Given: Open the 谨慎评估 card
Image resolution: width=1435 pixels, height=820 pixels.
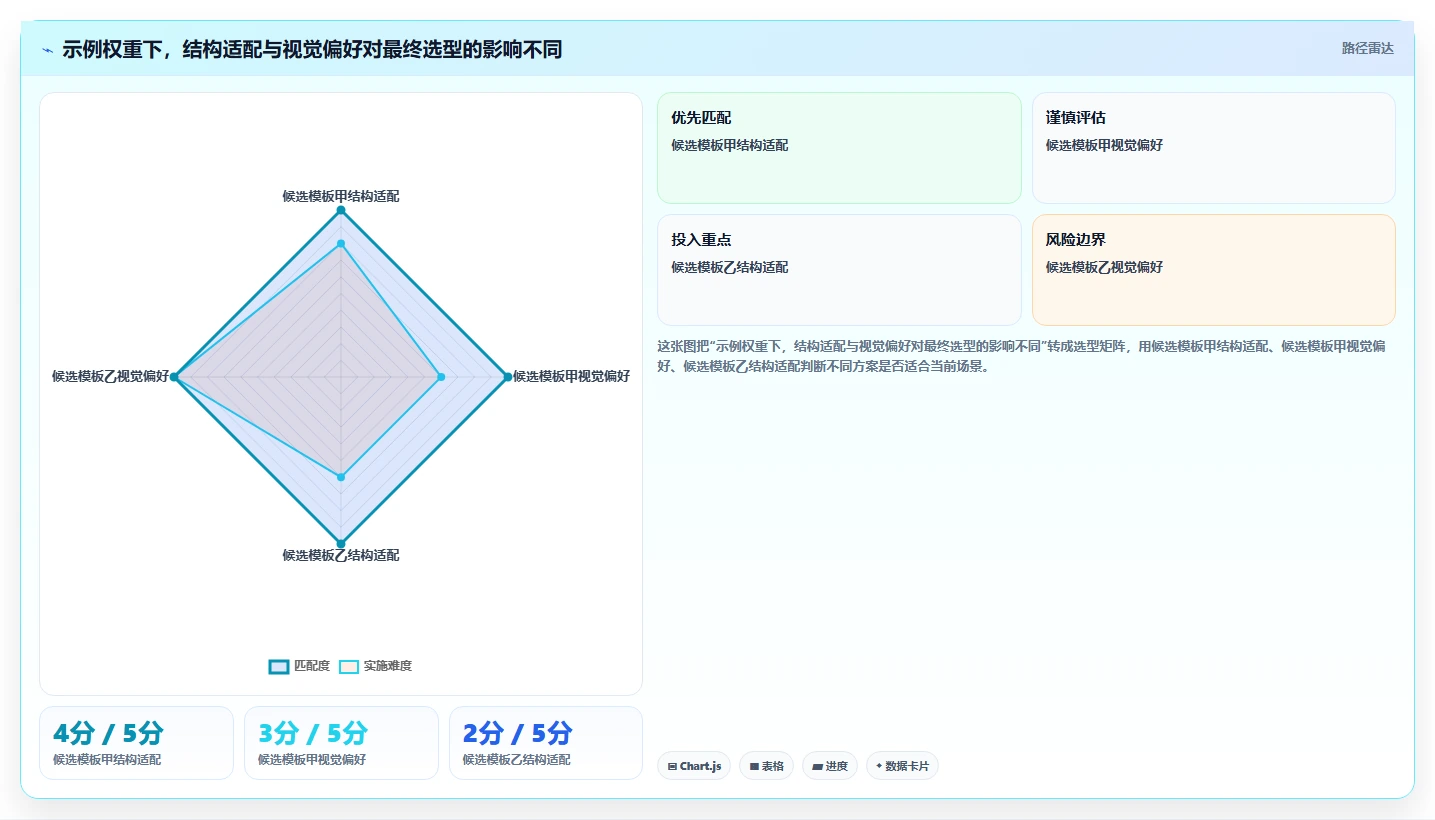Looking at the screenshot, I should pos(1213,148).
